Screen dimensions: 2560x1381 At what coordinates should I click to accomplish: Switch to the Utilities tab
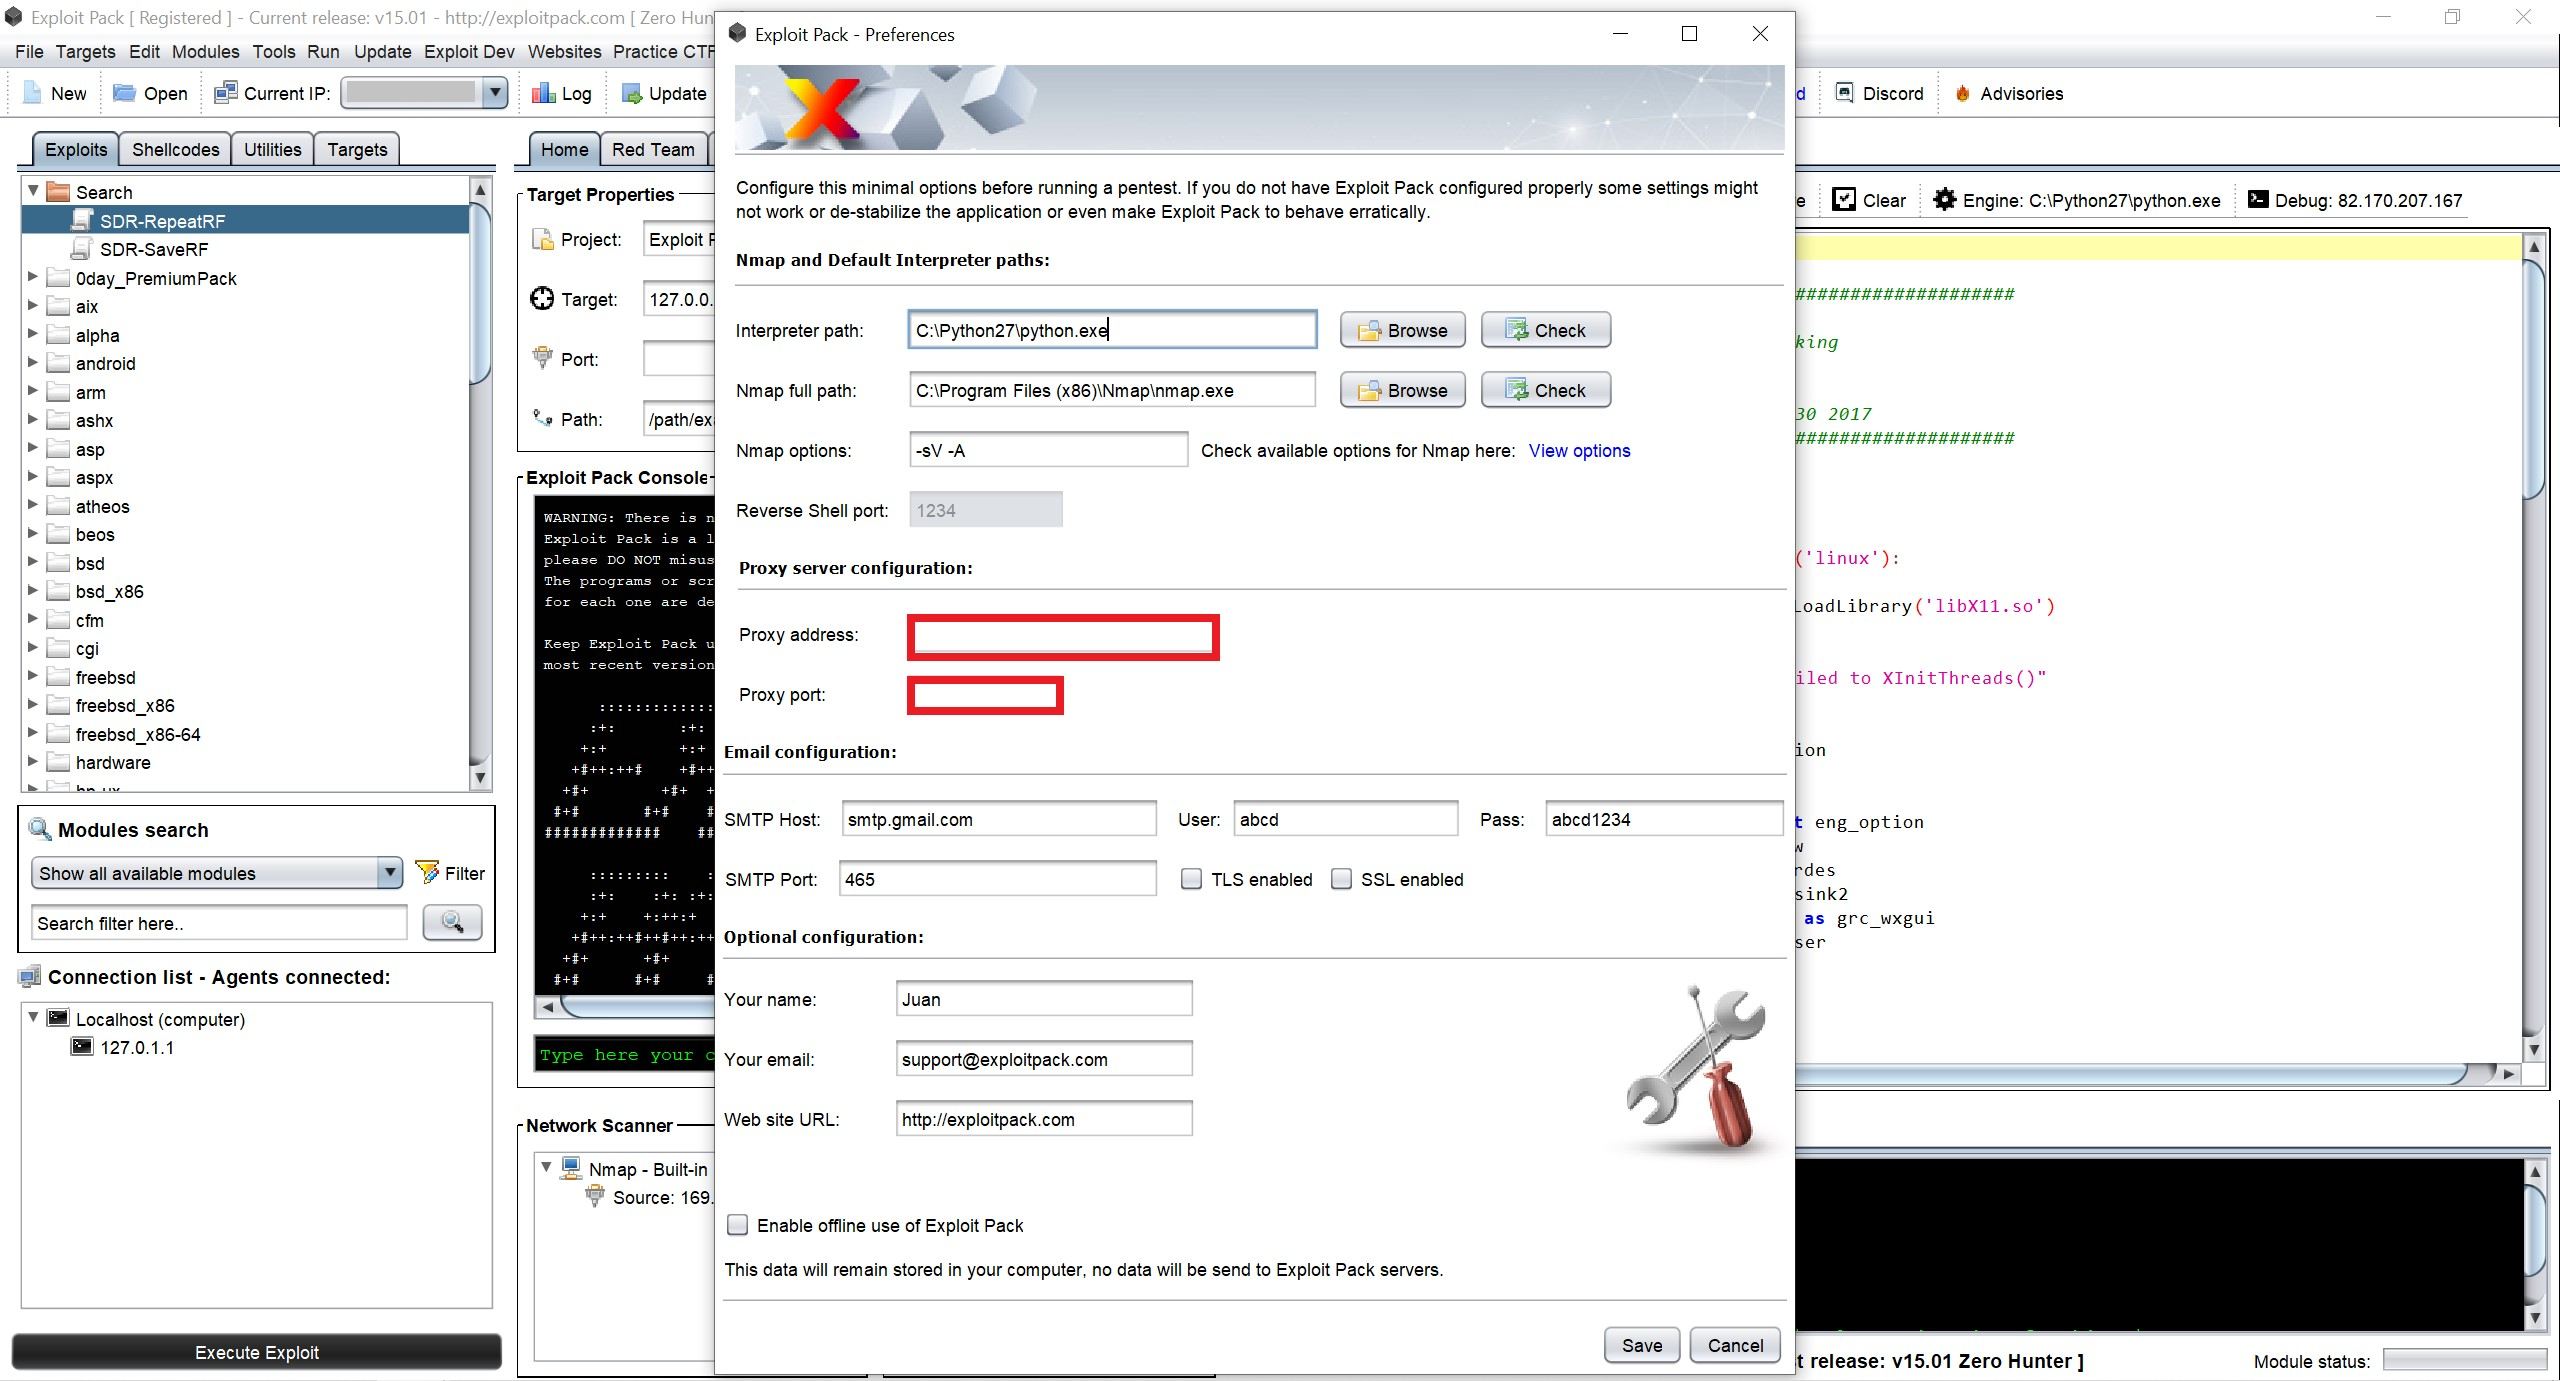point(272,149)
